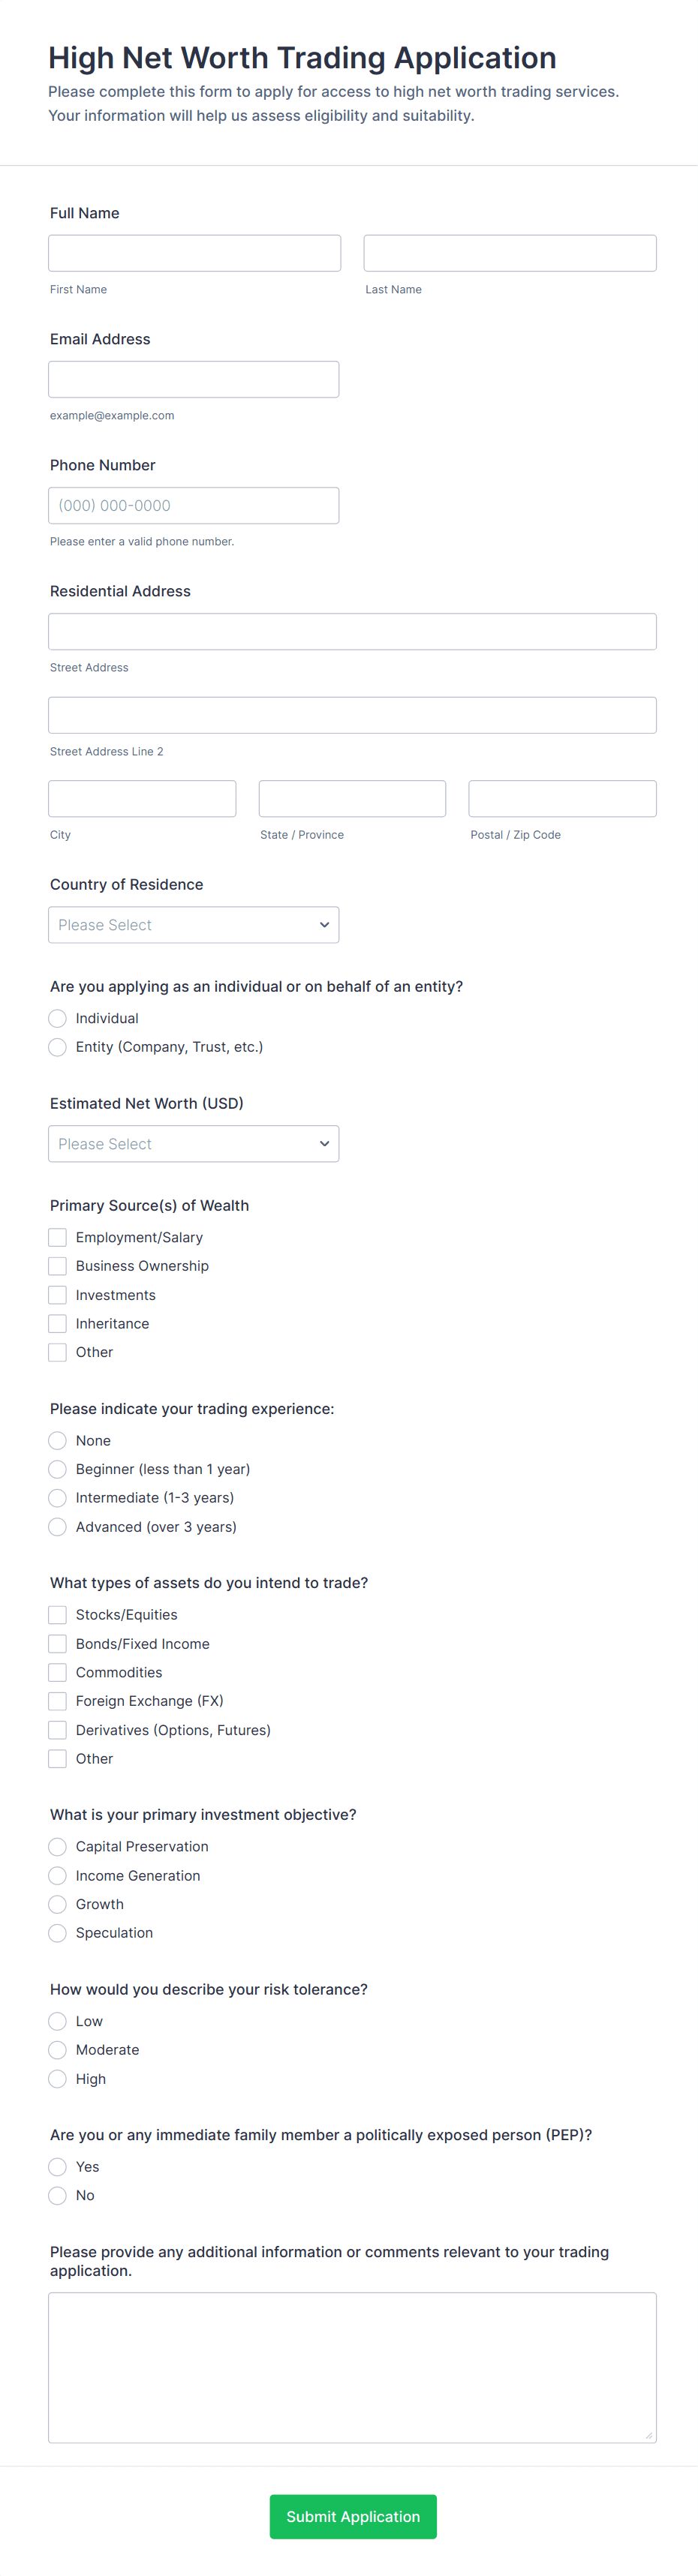Choose Moderate risk tolerance
Viewport: 698px width, 2576px height.
click(x=58, y=2050)
